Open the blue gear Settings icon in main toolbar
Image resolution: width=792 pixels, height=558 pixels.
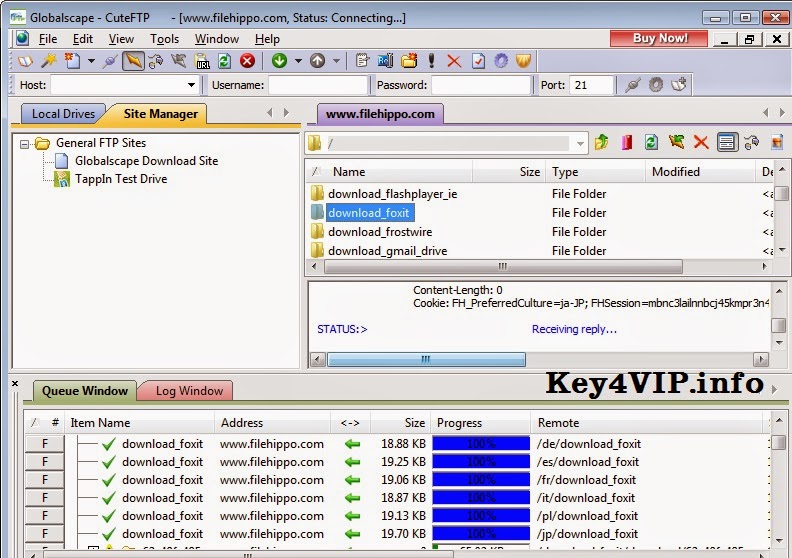coord(501,61)
